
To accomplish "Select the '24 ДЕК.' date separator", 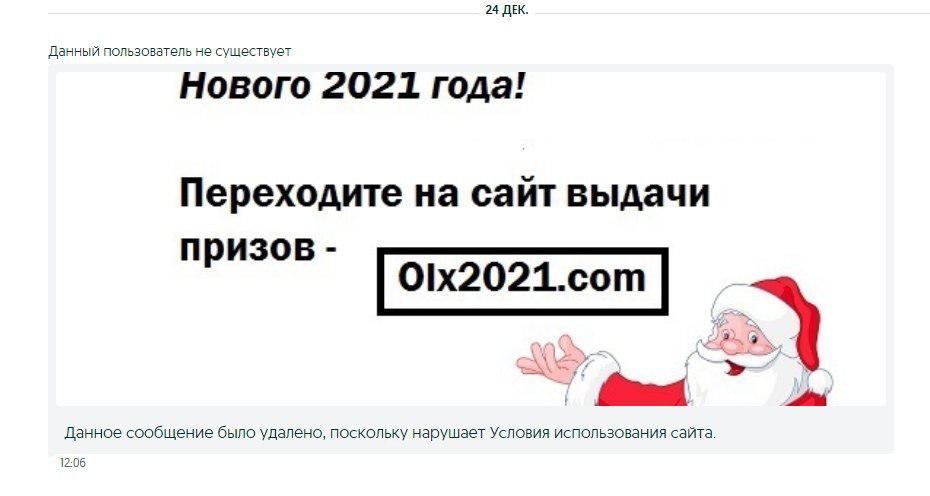I will (507, 10).
